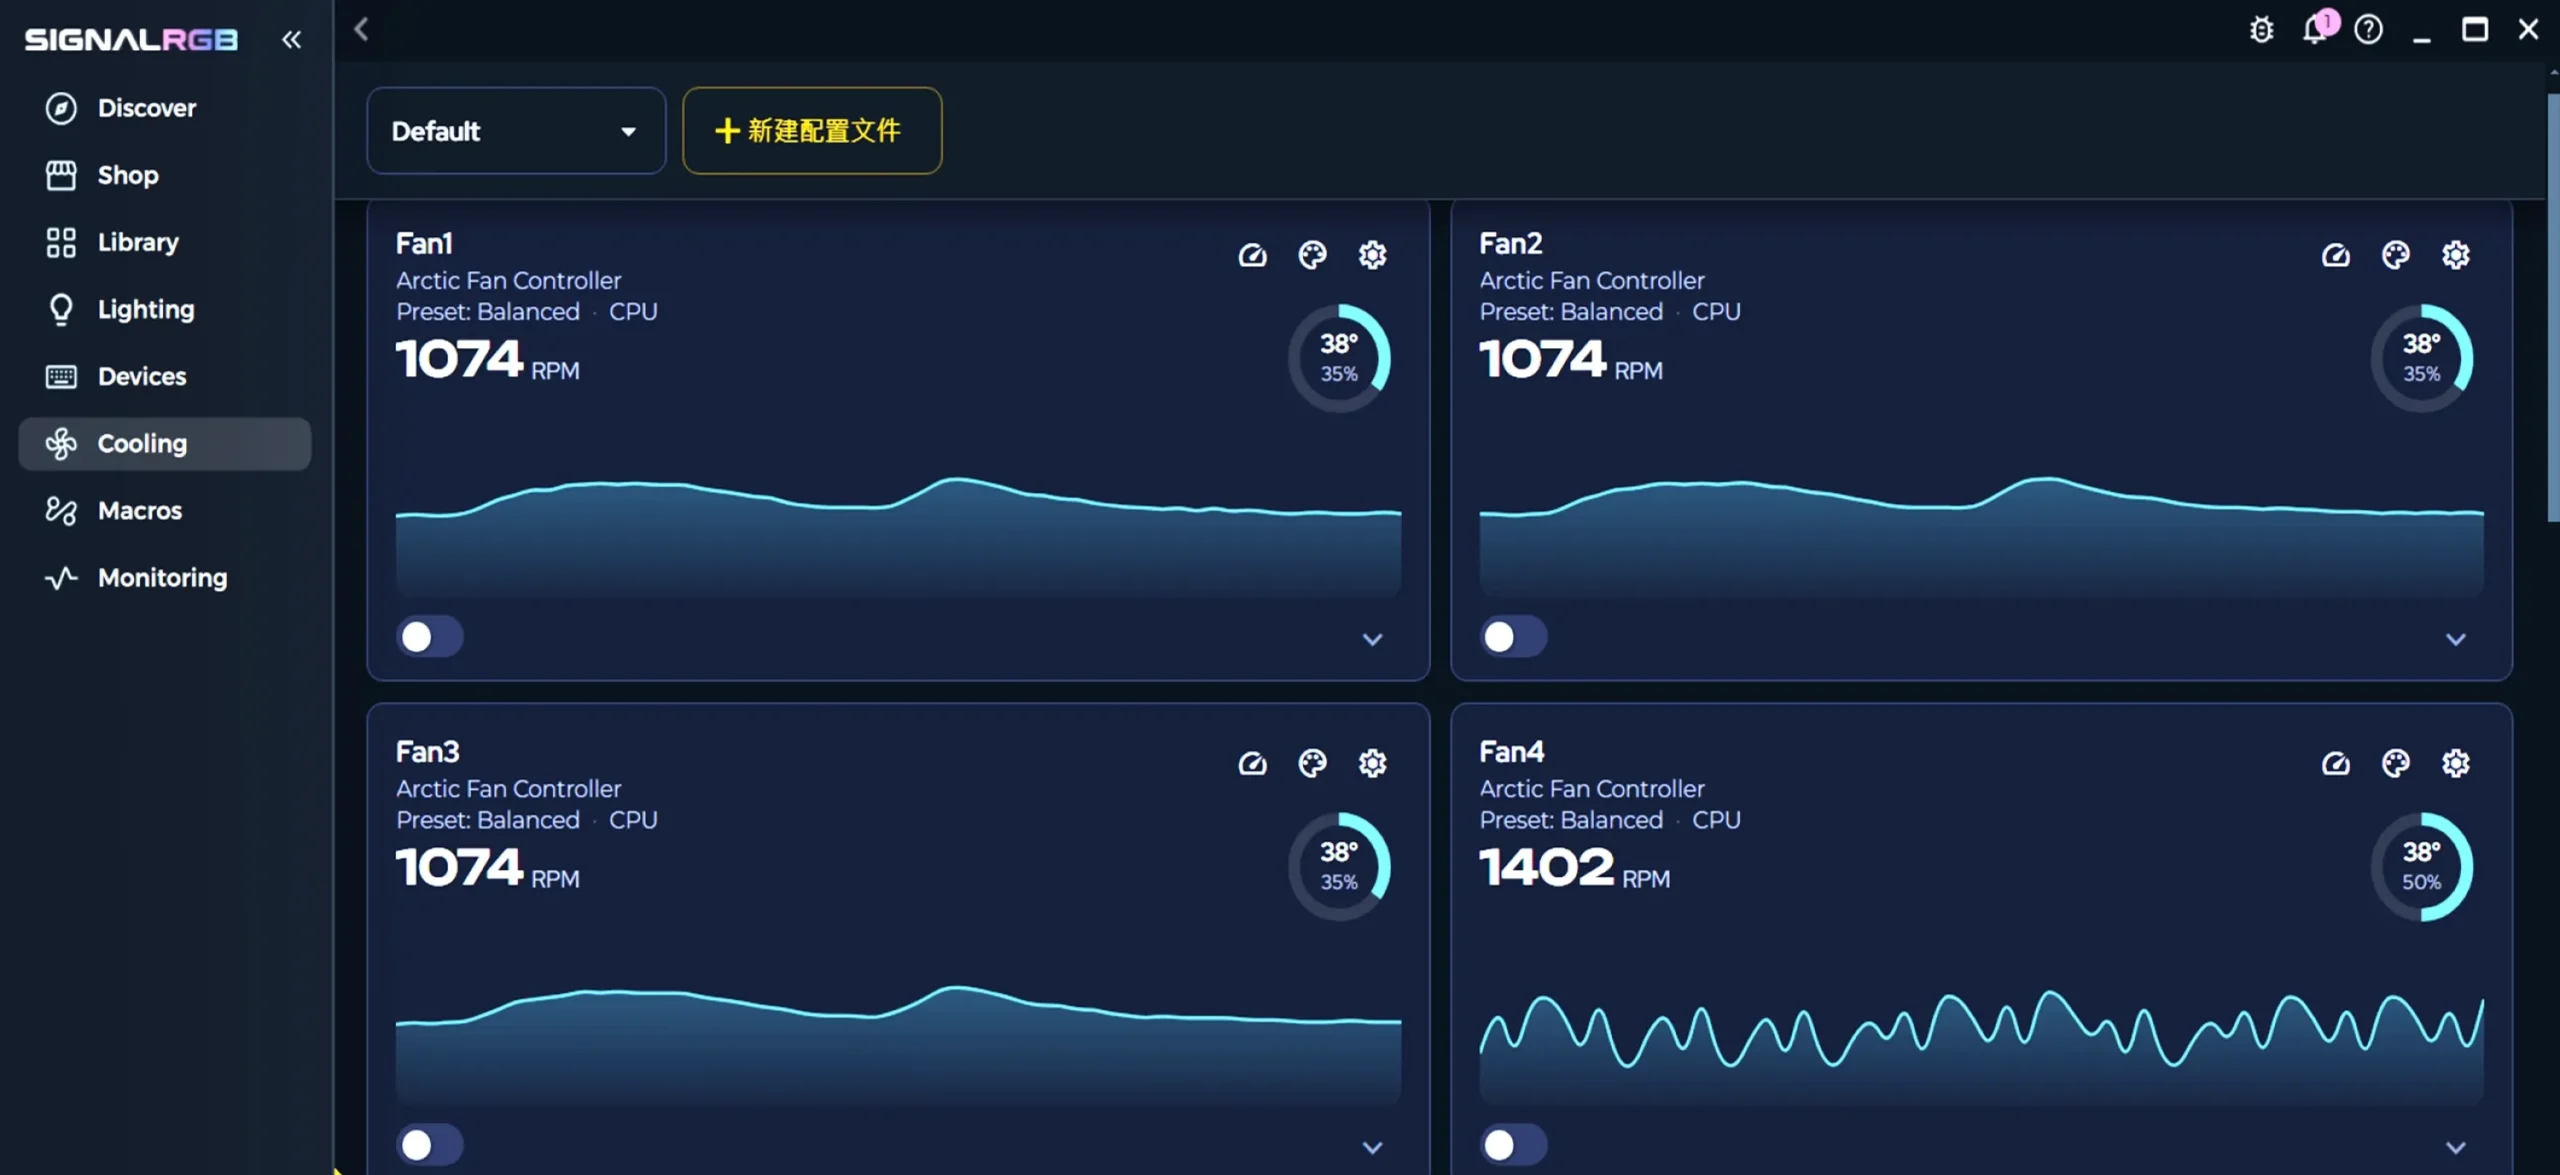The width and height of the screenshot is (2560, 1175).
Task: Expand the Fan2 card chevron
Action: pyautogui.click(x=2455, y=639)
